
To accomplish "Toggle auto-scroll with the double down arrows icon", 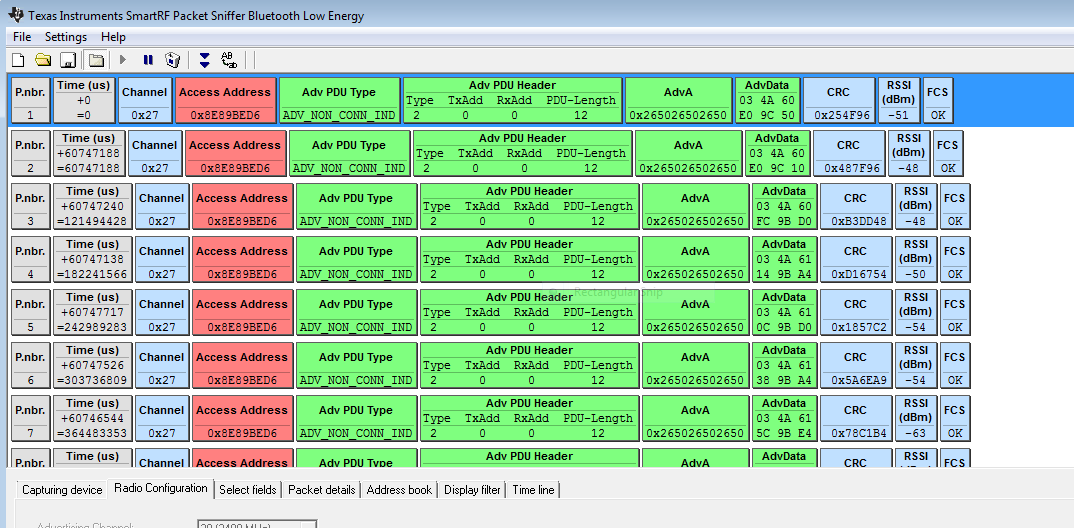I will coord(204,60).
